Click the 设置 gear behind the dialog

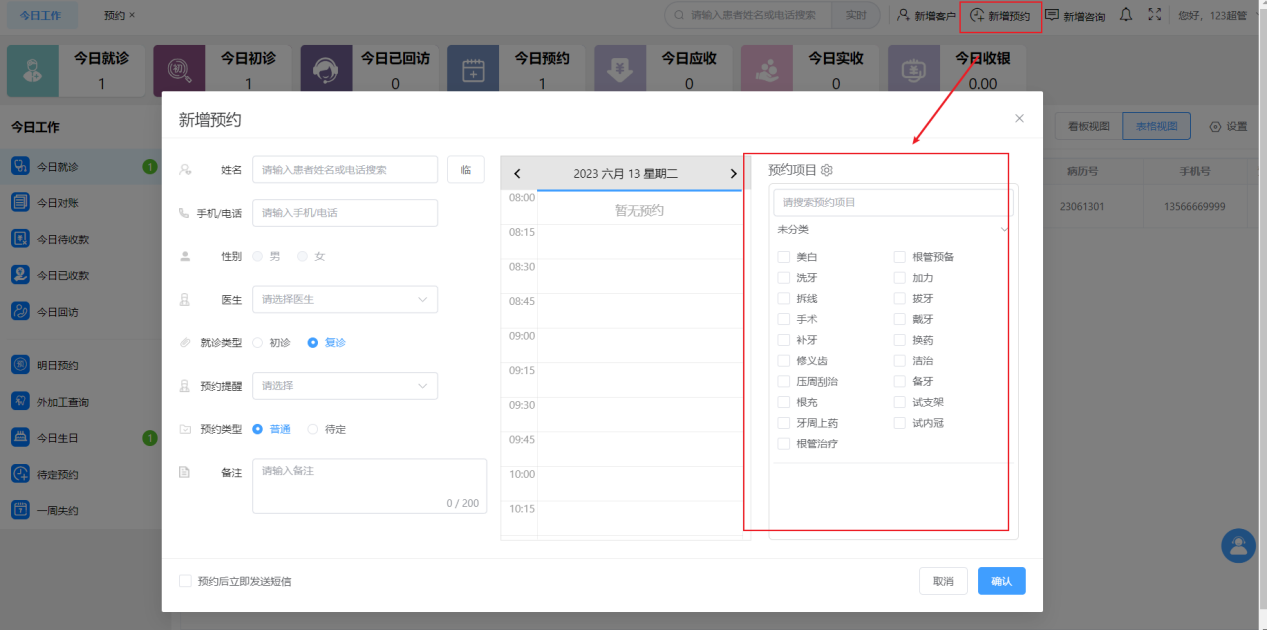point(1215,127)
